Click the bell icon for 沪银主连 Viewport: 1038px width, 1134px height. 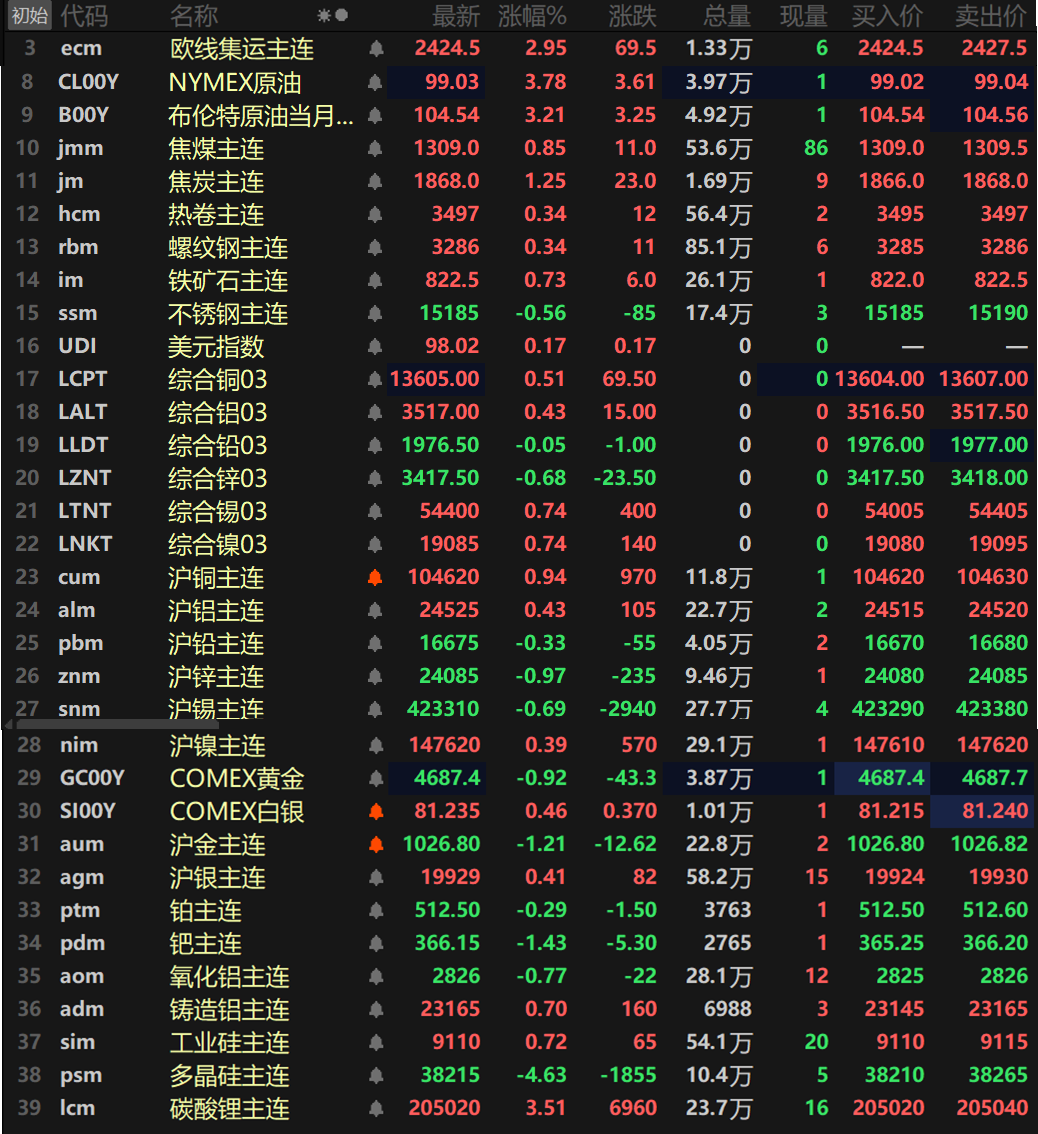click(x=376, y=877)
